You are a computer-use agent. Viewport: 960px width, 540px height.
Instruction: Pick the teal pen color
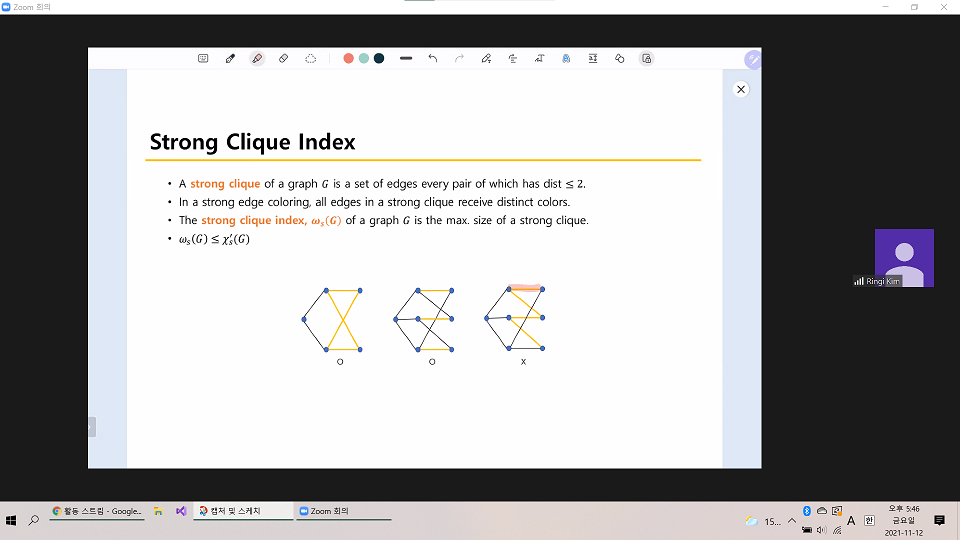(364, 59)
